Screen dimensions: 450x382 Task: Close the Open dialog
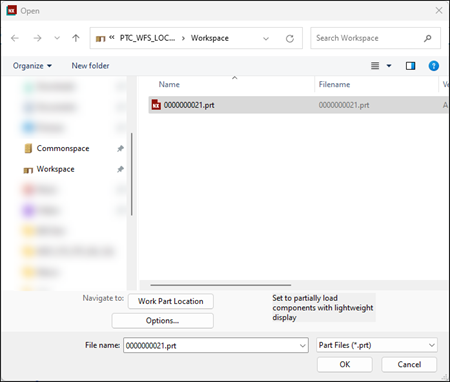[439, 11]
